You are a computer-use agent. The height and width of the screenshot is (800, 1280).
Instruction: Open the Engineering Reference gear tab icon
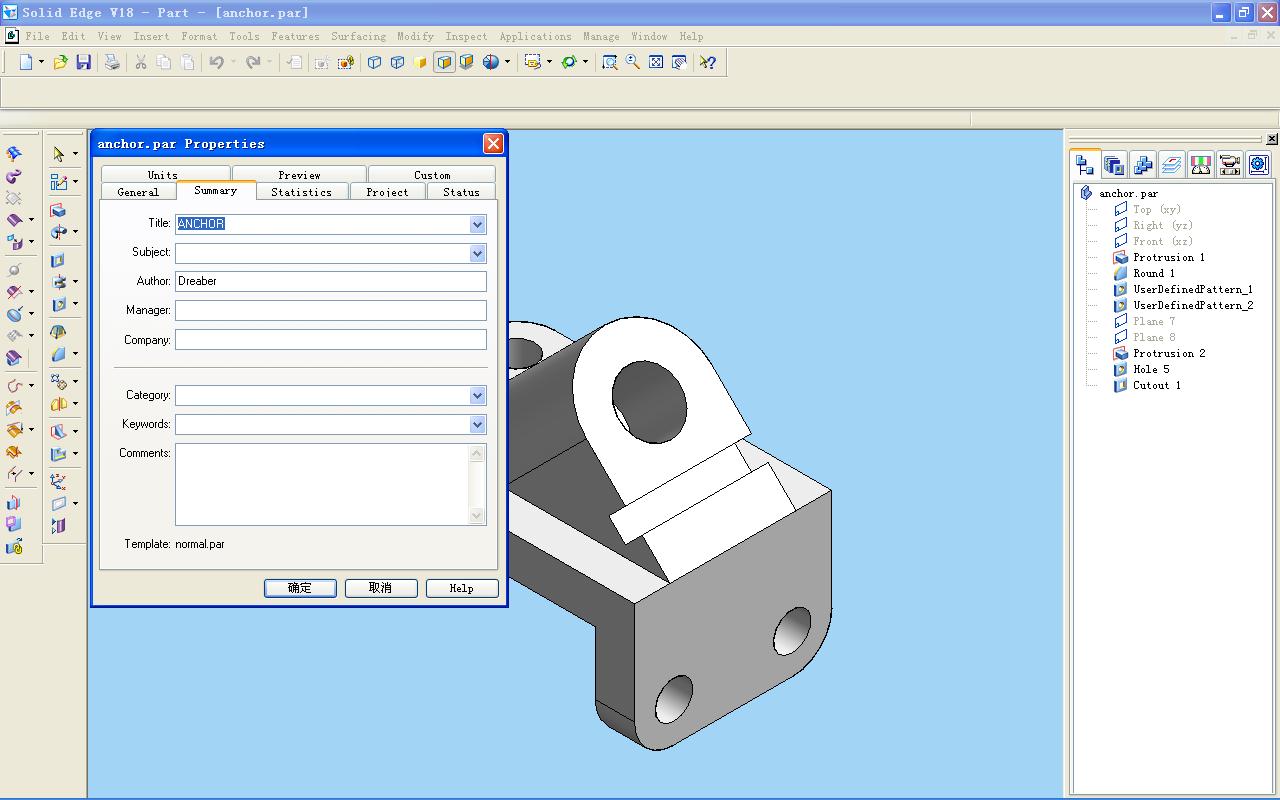[x=1259, y=165]
